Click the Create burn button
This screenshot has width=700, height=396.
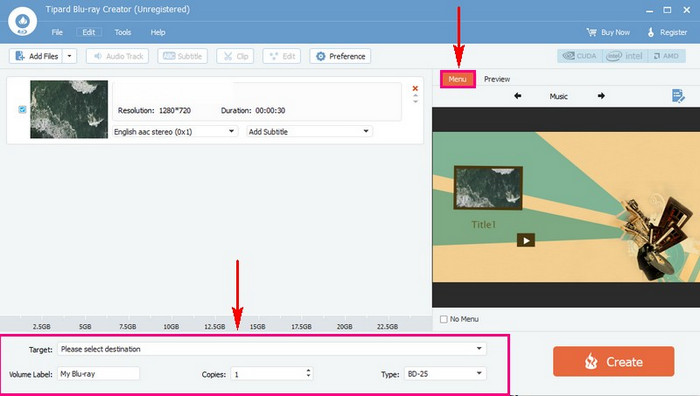[x=613, y=362]
